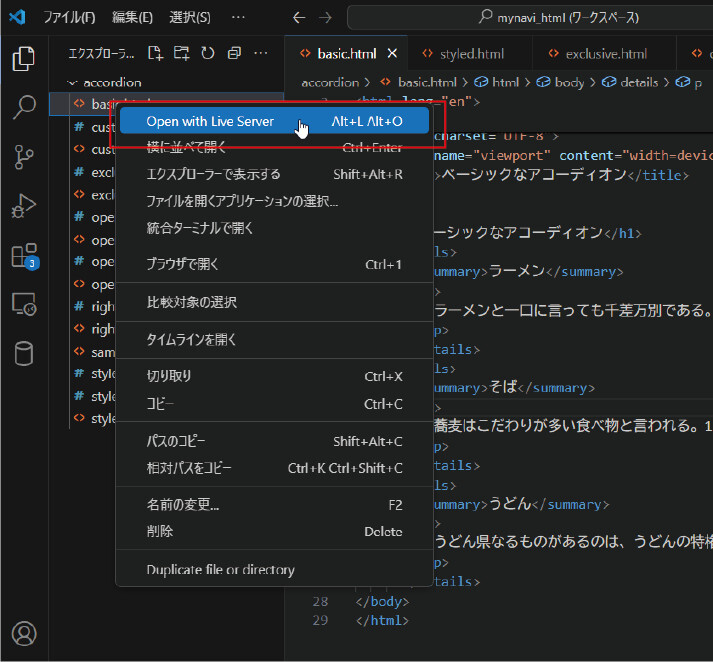Open the Explorer view in activity bar

click(24, 59)
